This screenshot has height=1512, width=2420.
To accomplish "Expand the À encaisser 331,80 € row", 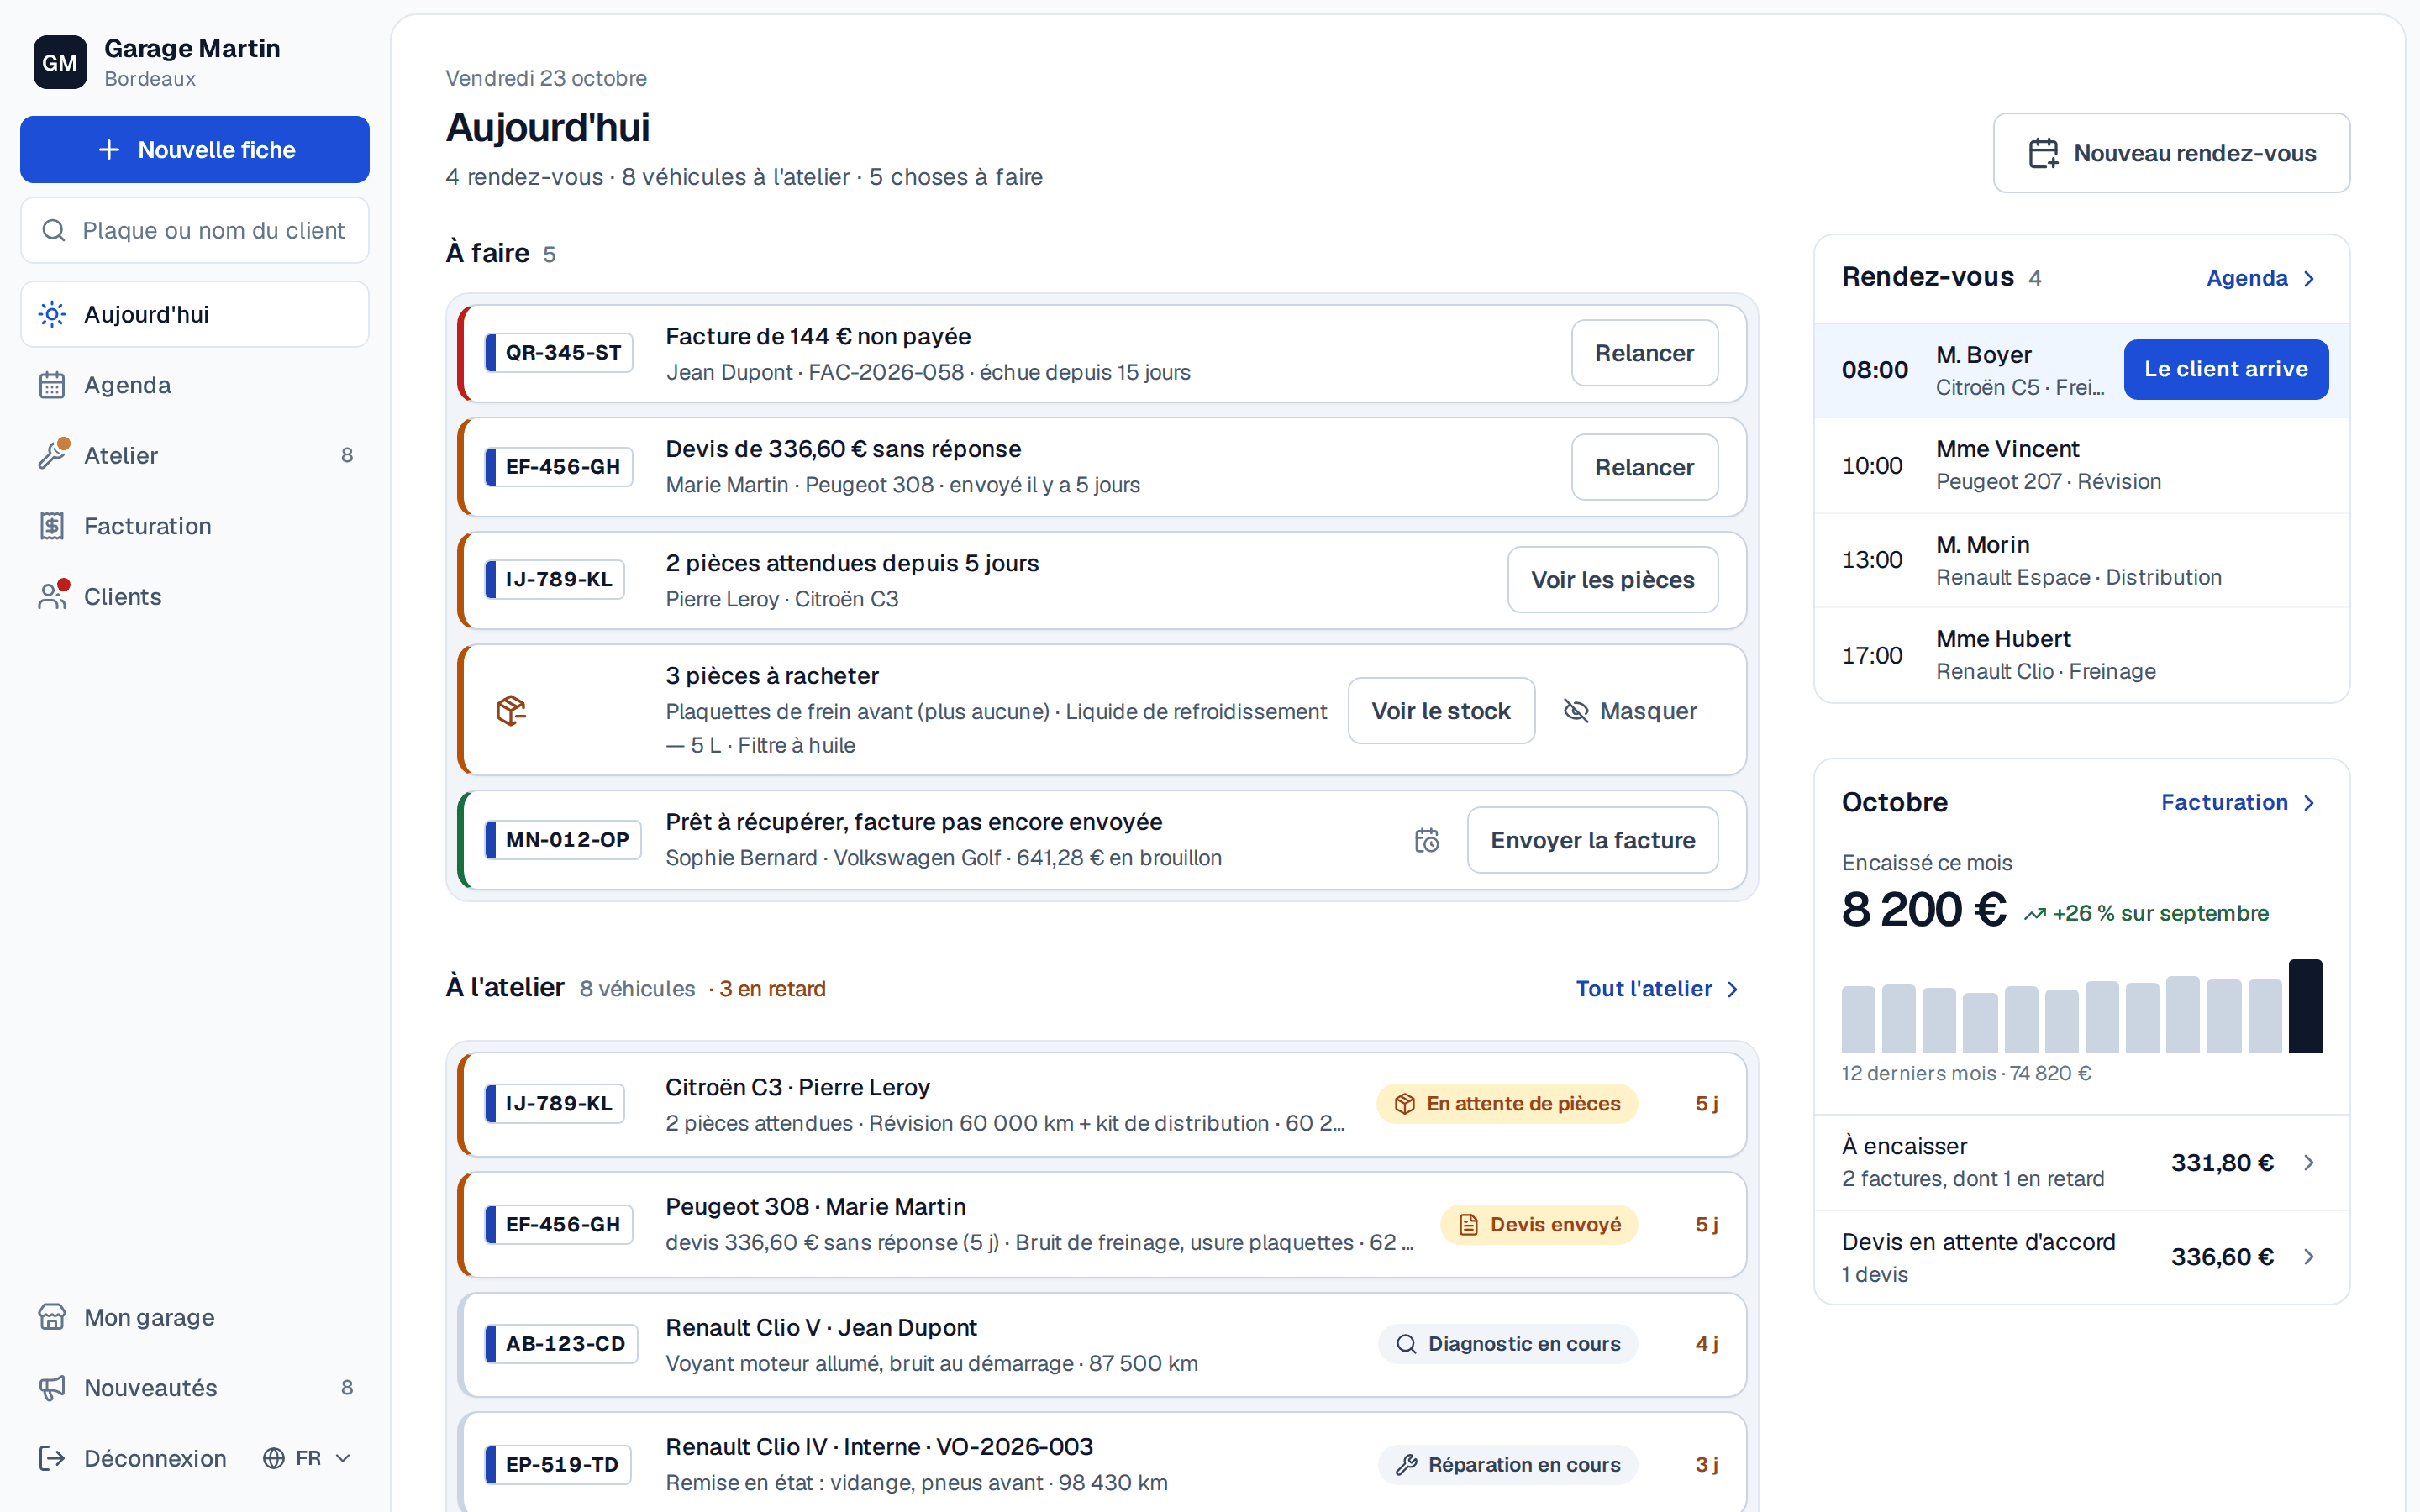I will pos(2081,1162).
